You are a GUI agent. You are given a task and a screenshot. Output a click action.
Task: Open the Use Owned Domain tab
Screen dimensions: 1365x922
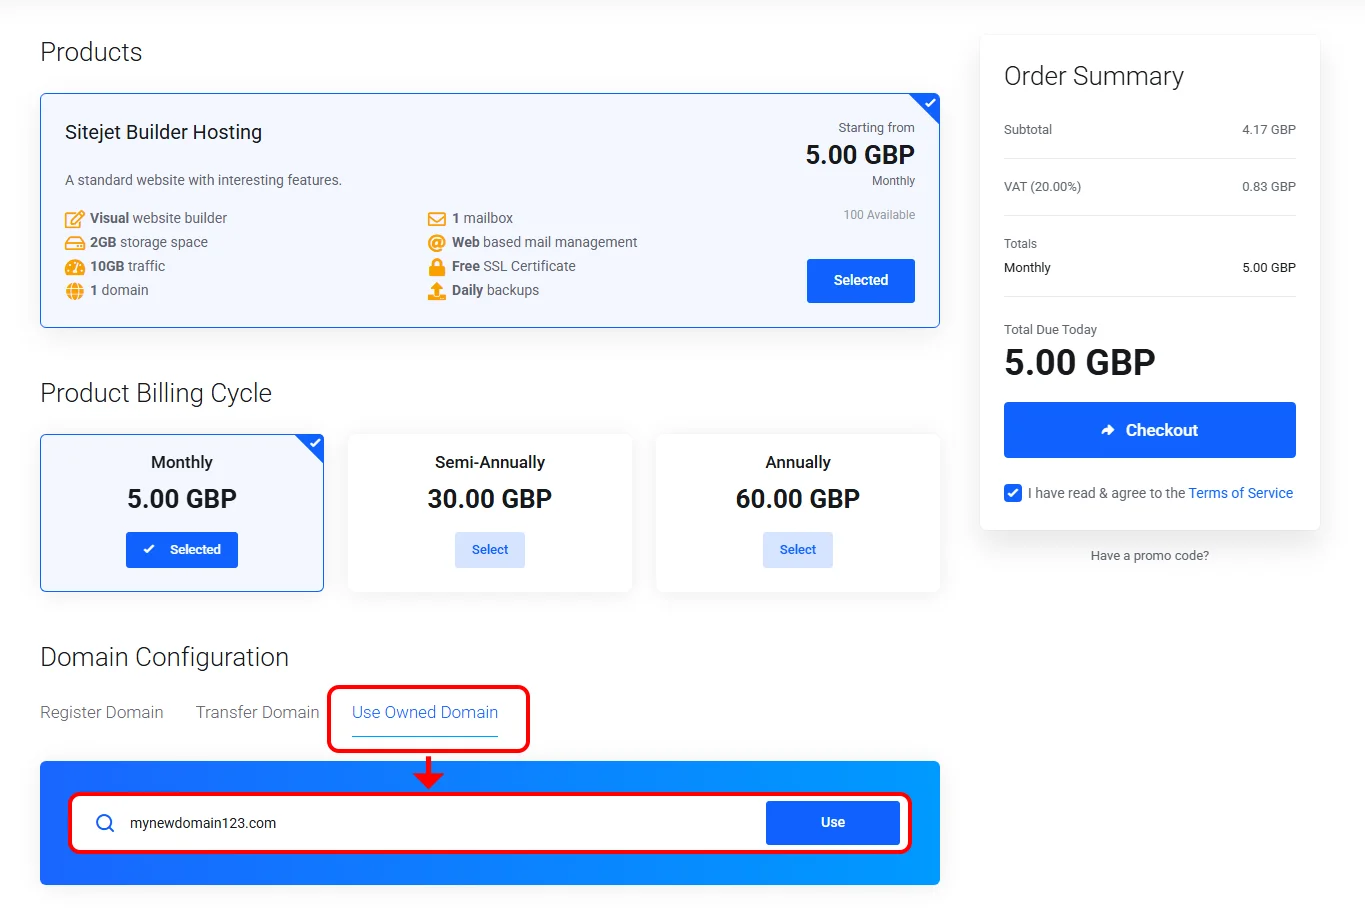tap(425, 712)
